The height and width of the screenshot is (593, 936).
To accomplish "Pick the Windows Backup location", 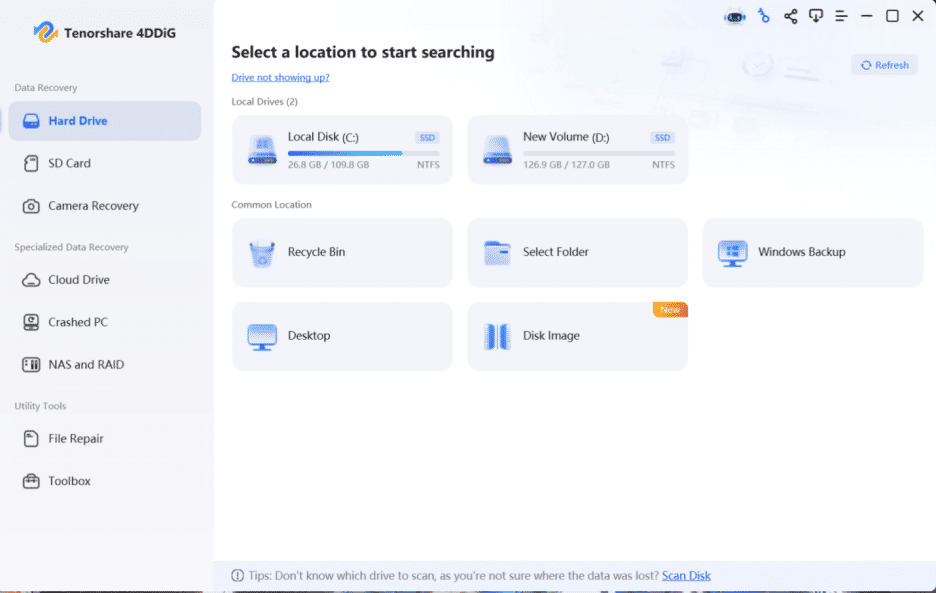I will [812, 253].
